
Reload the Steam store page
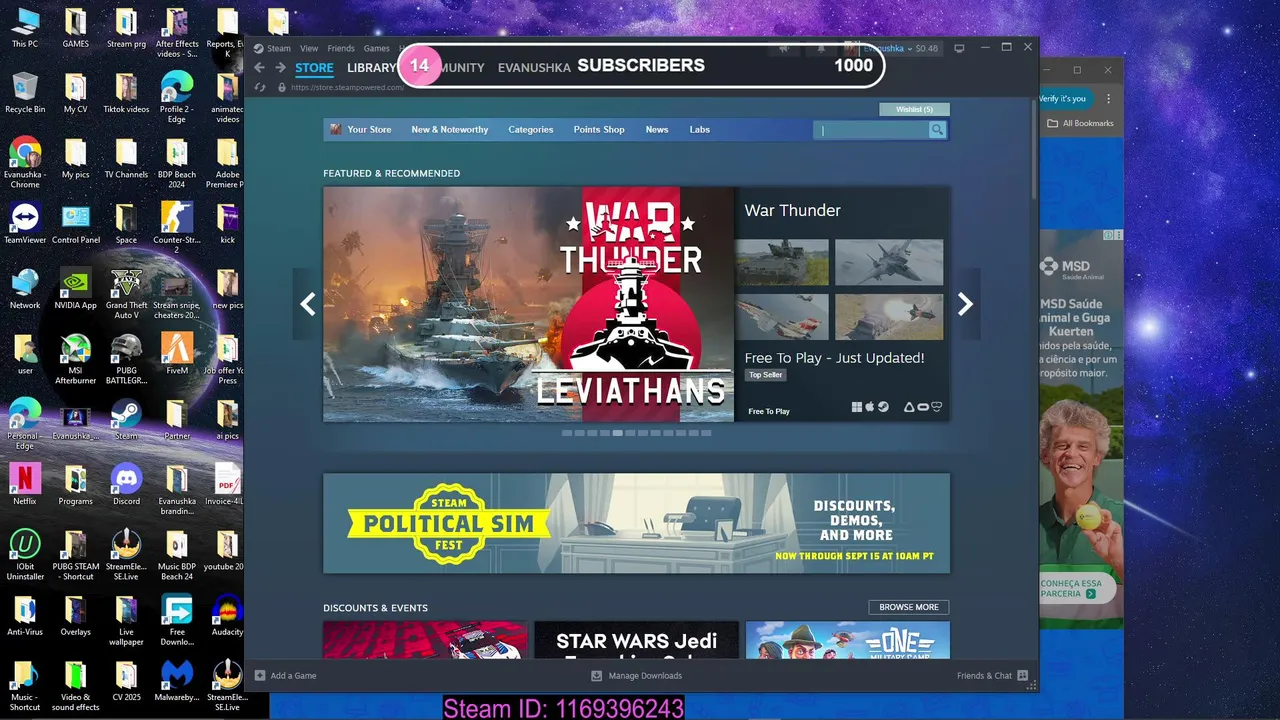tap(260, 87)
